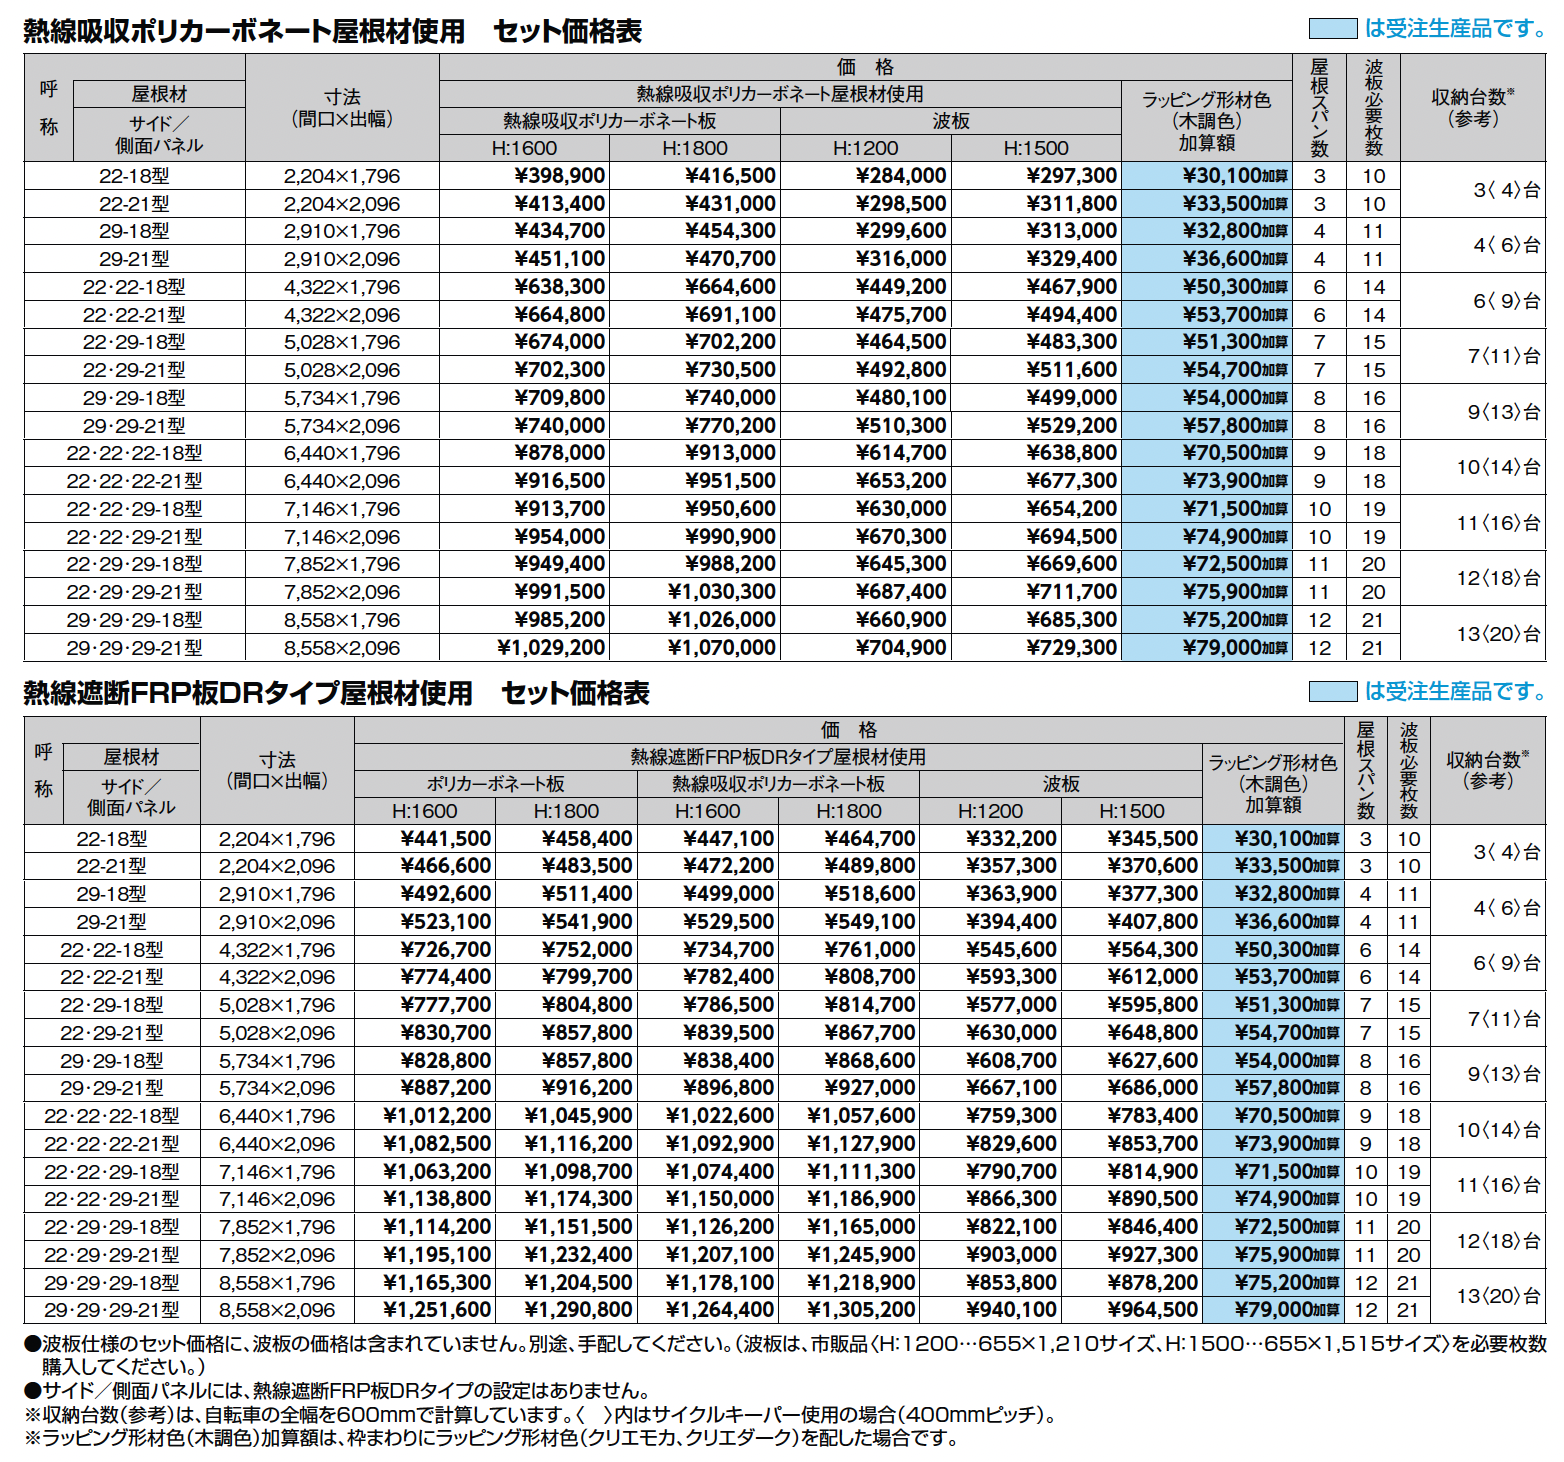Select the ¥964,500 price cell
Viewport: 1564px width, 1462px height.
[1152, 1310]
